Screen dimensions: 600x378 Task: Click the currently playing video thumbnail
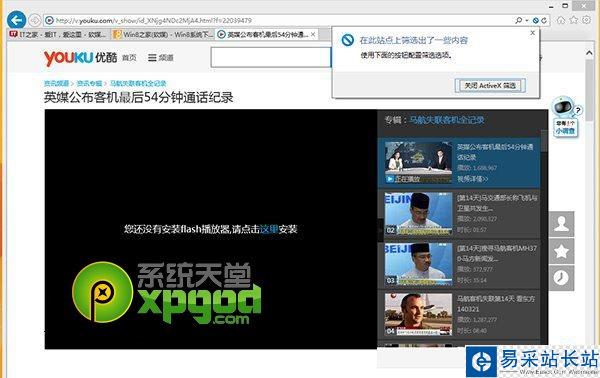418,162
